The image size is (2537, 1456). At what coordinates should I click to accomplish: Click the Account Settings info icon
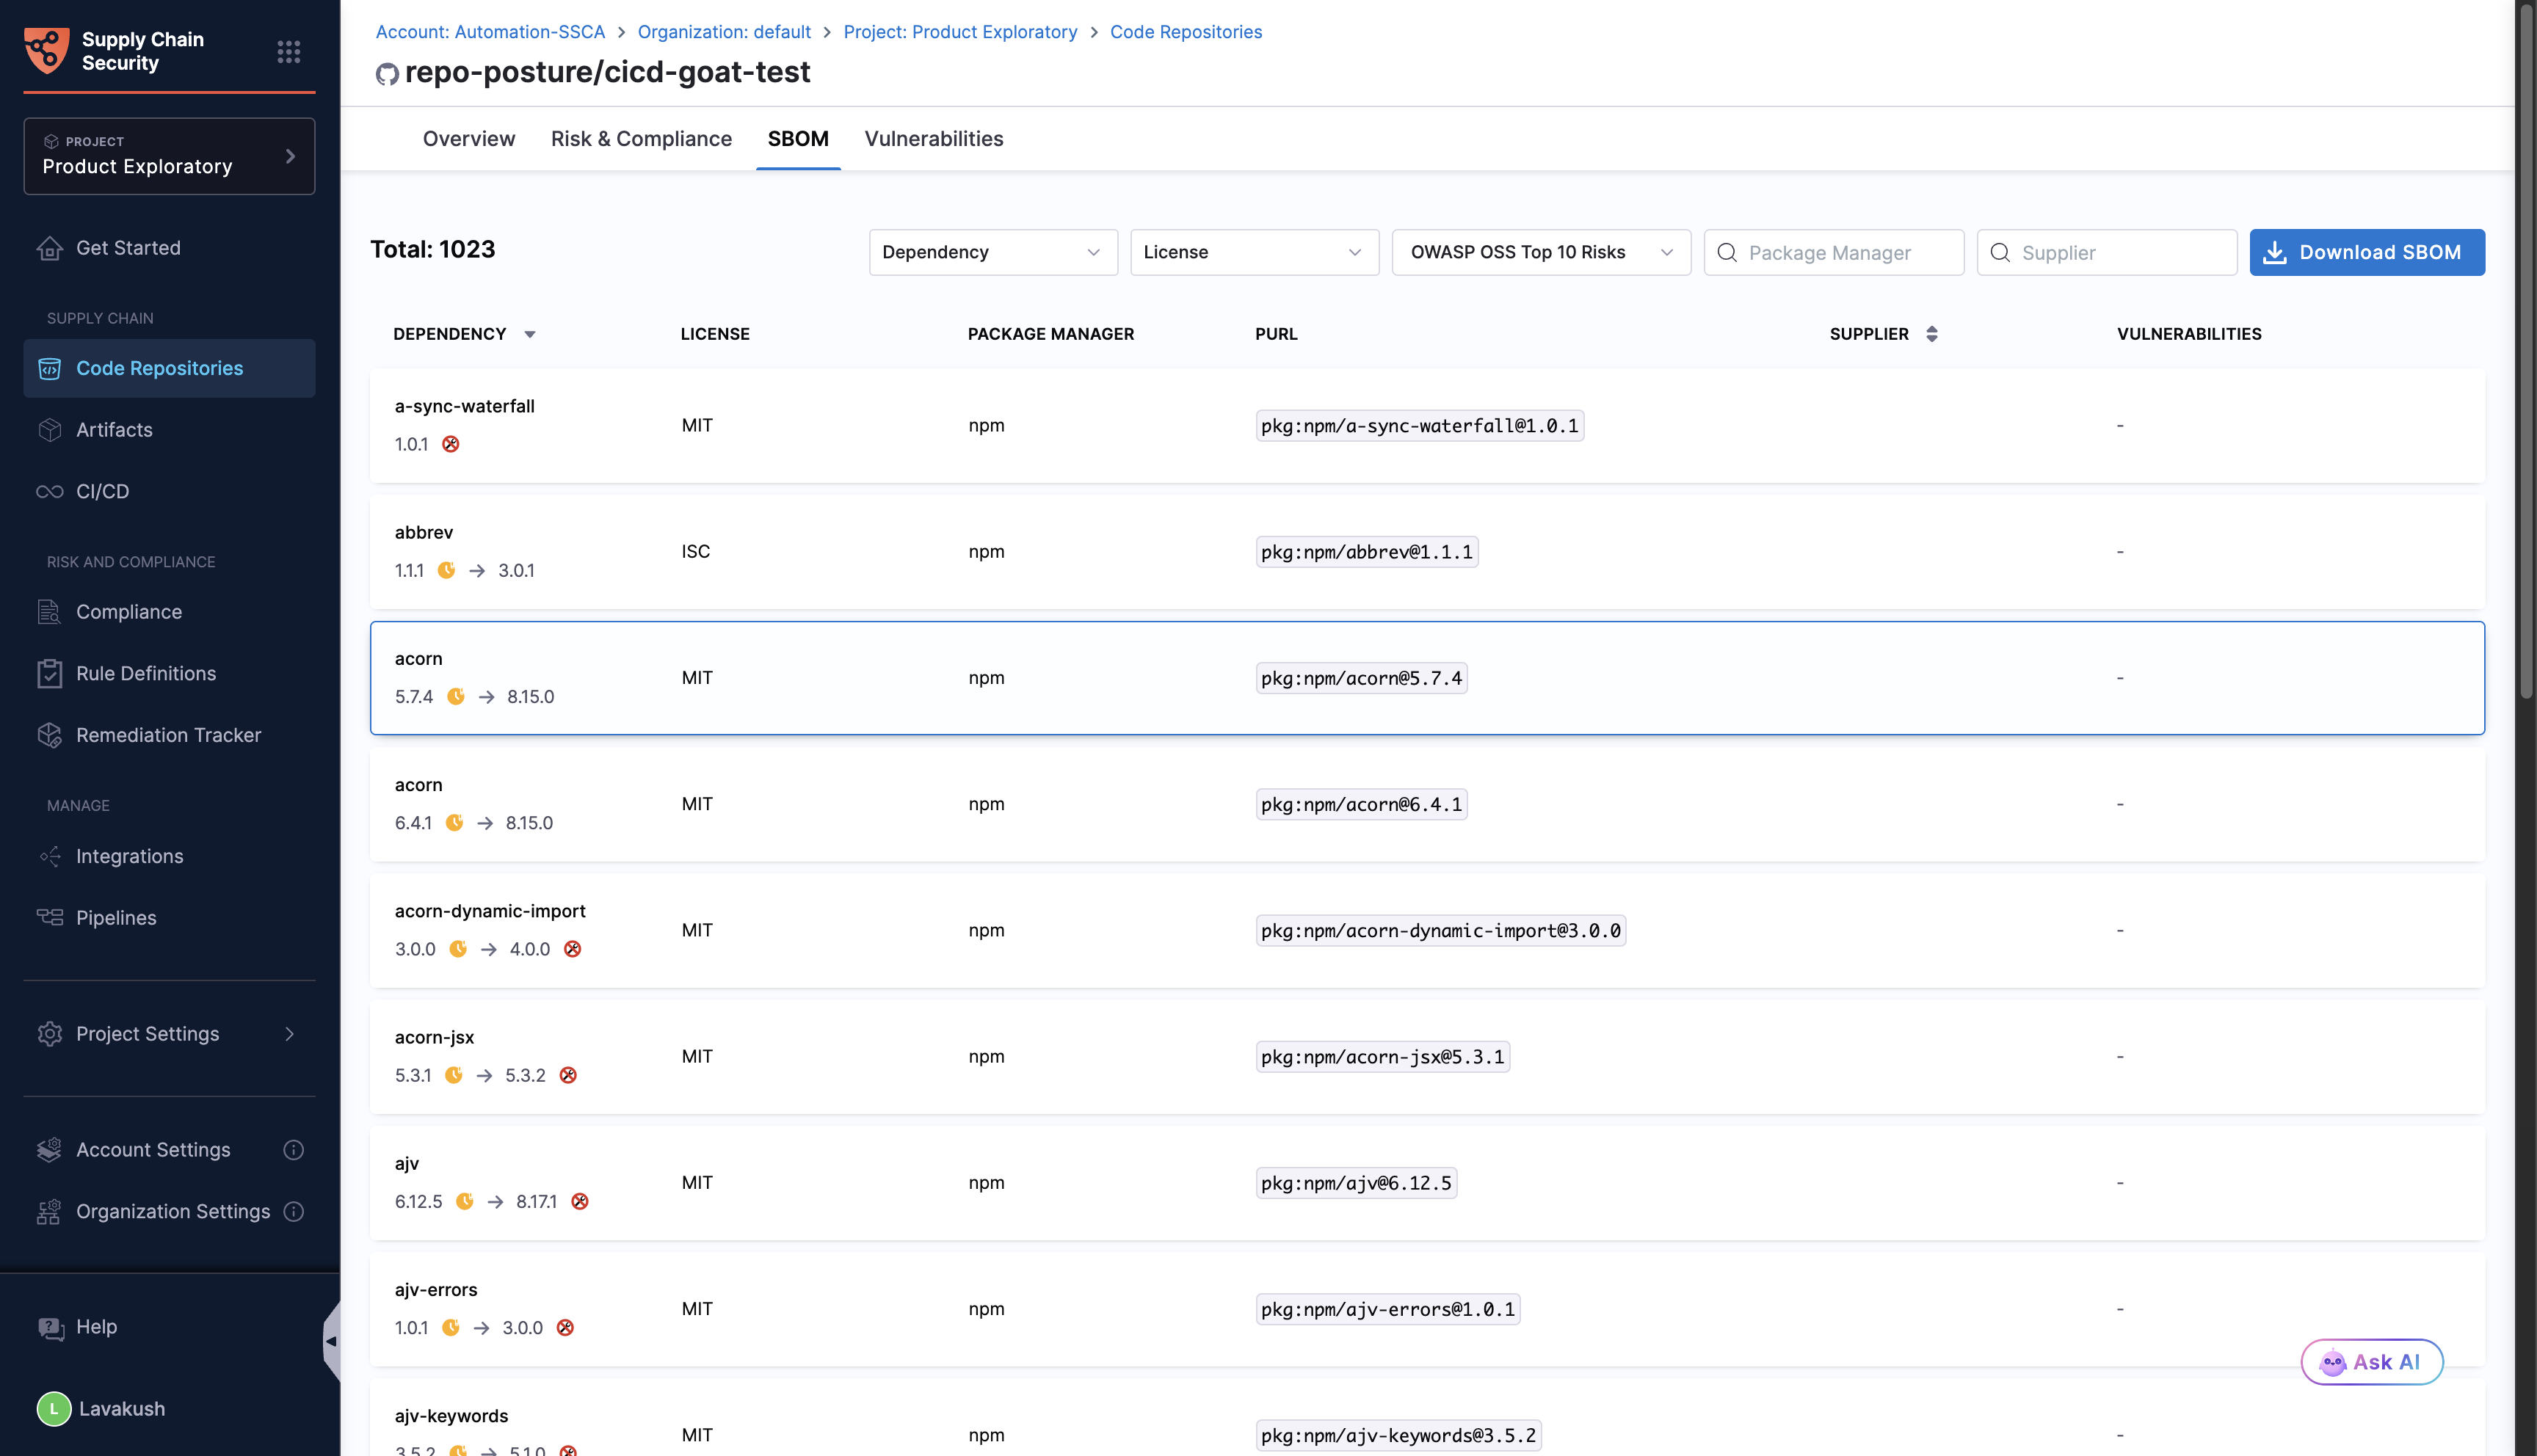point(293,1150)
